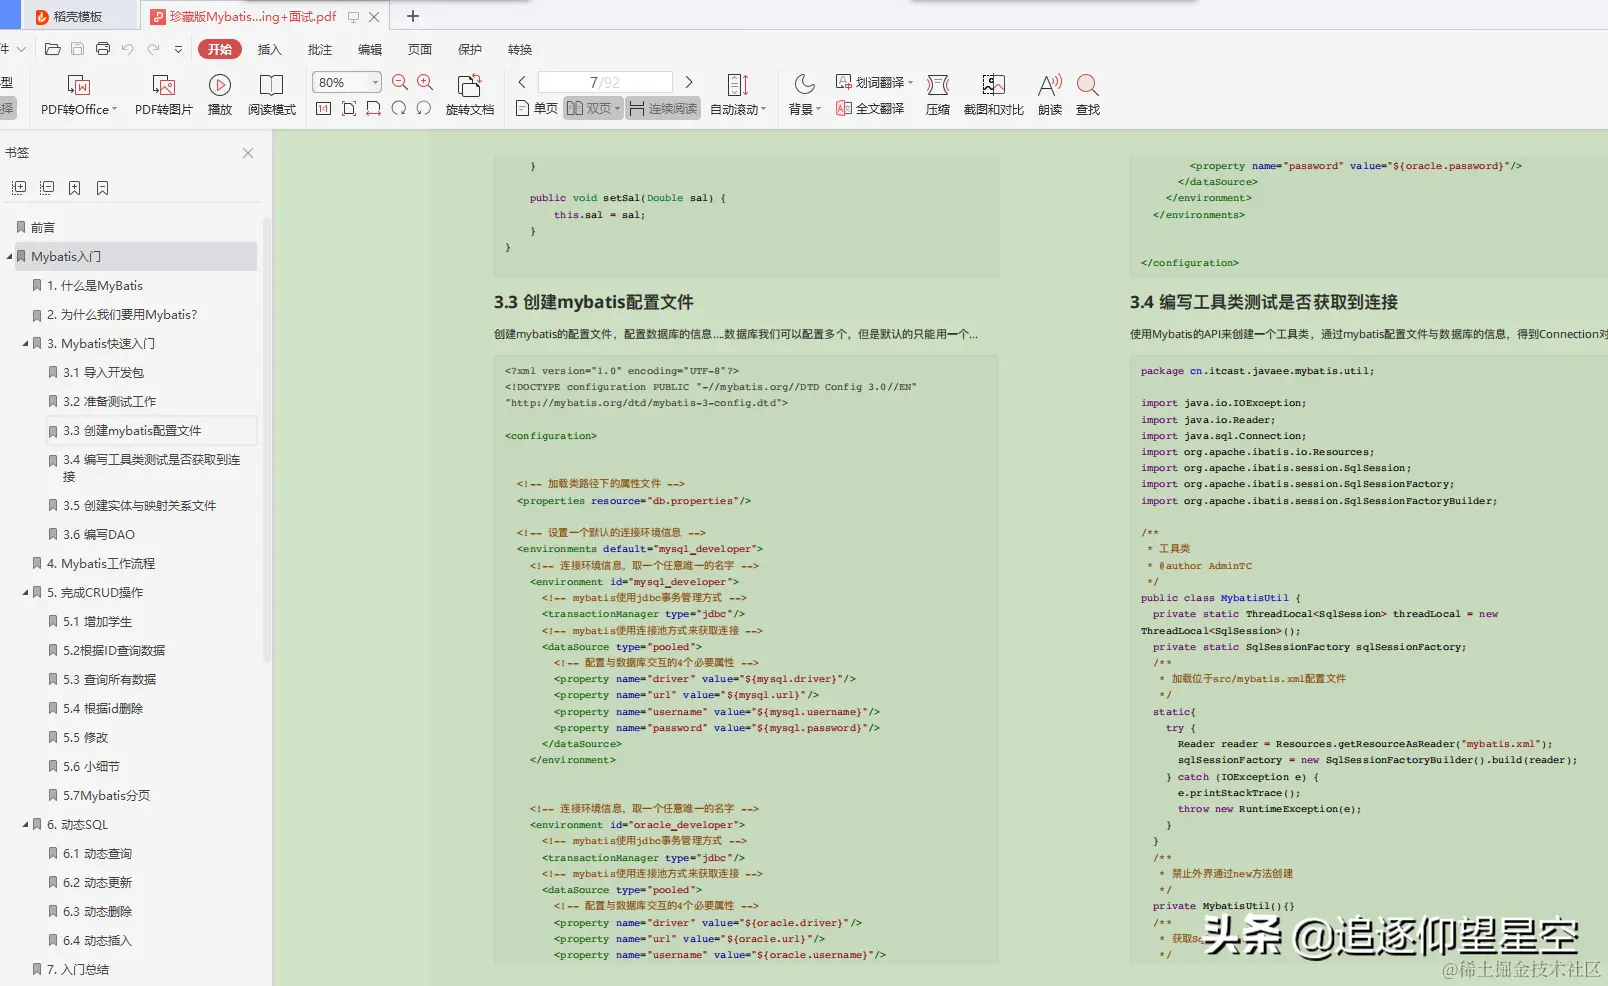Go to next page arrow
Image resolution: width=1608 pixels, height=986 pixels.
click(689, 82)
